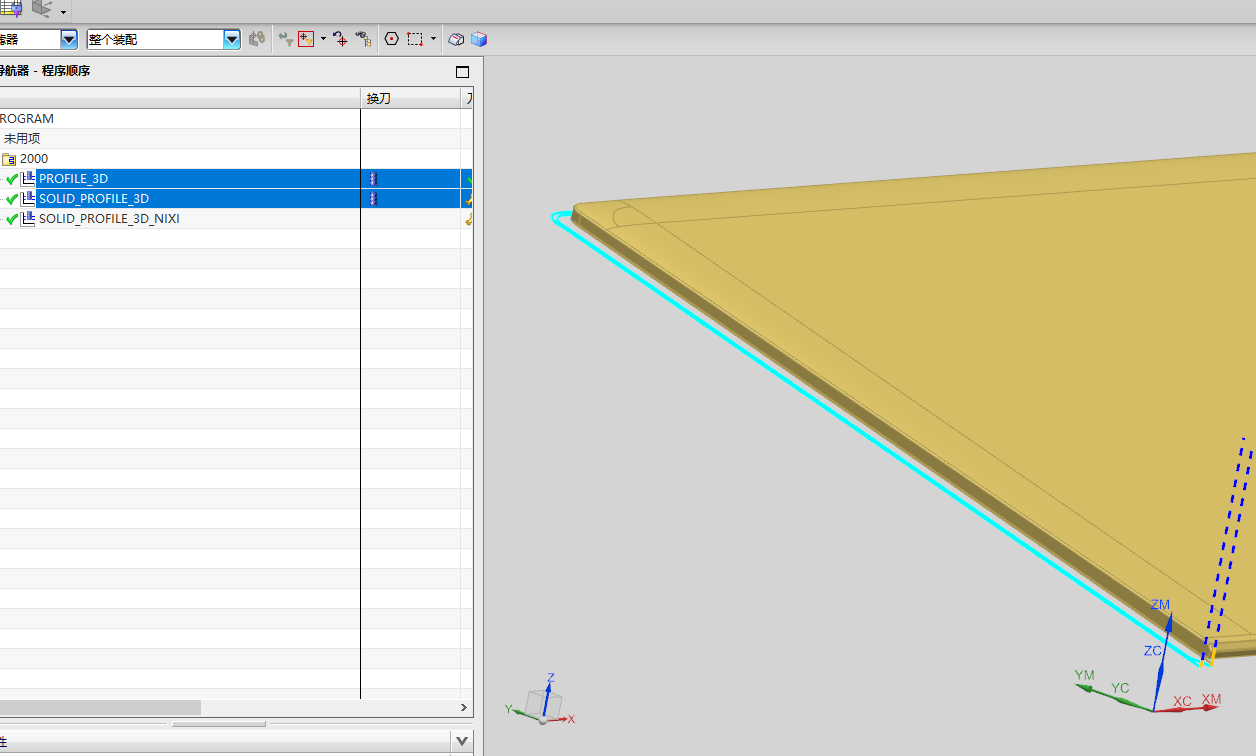Image resolution: width=1256 pixels, height=756 pixels.
Task: Click the tool change icon in SOLID_PROFILE_3D row
Action: (373, 198)
